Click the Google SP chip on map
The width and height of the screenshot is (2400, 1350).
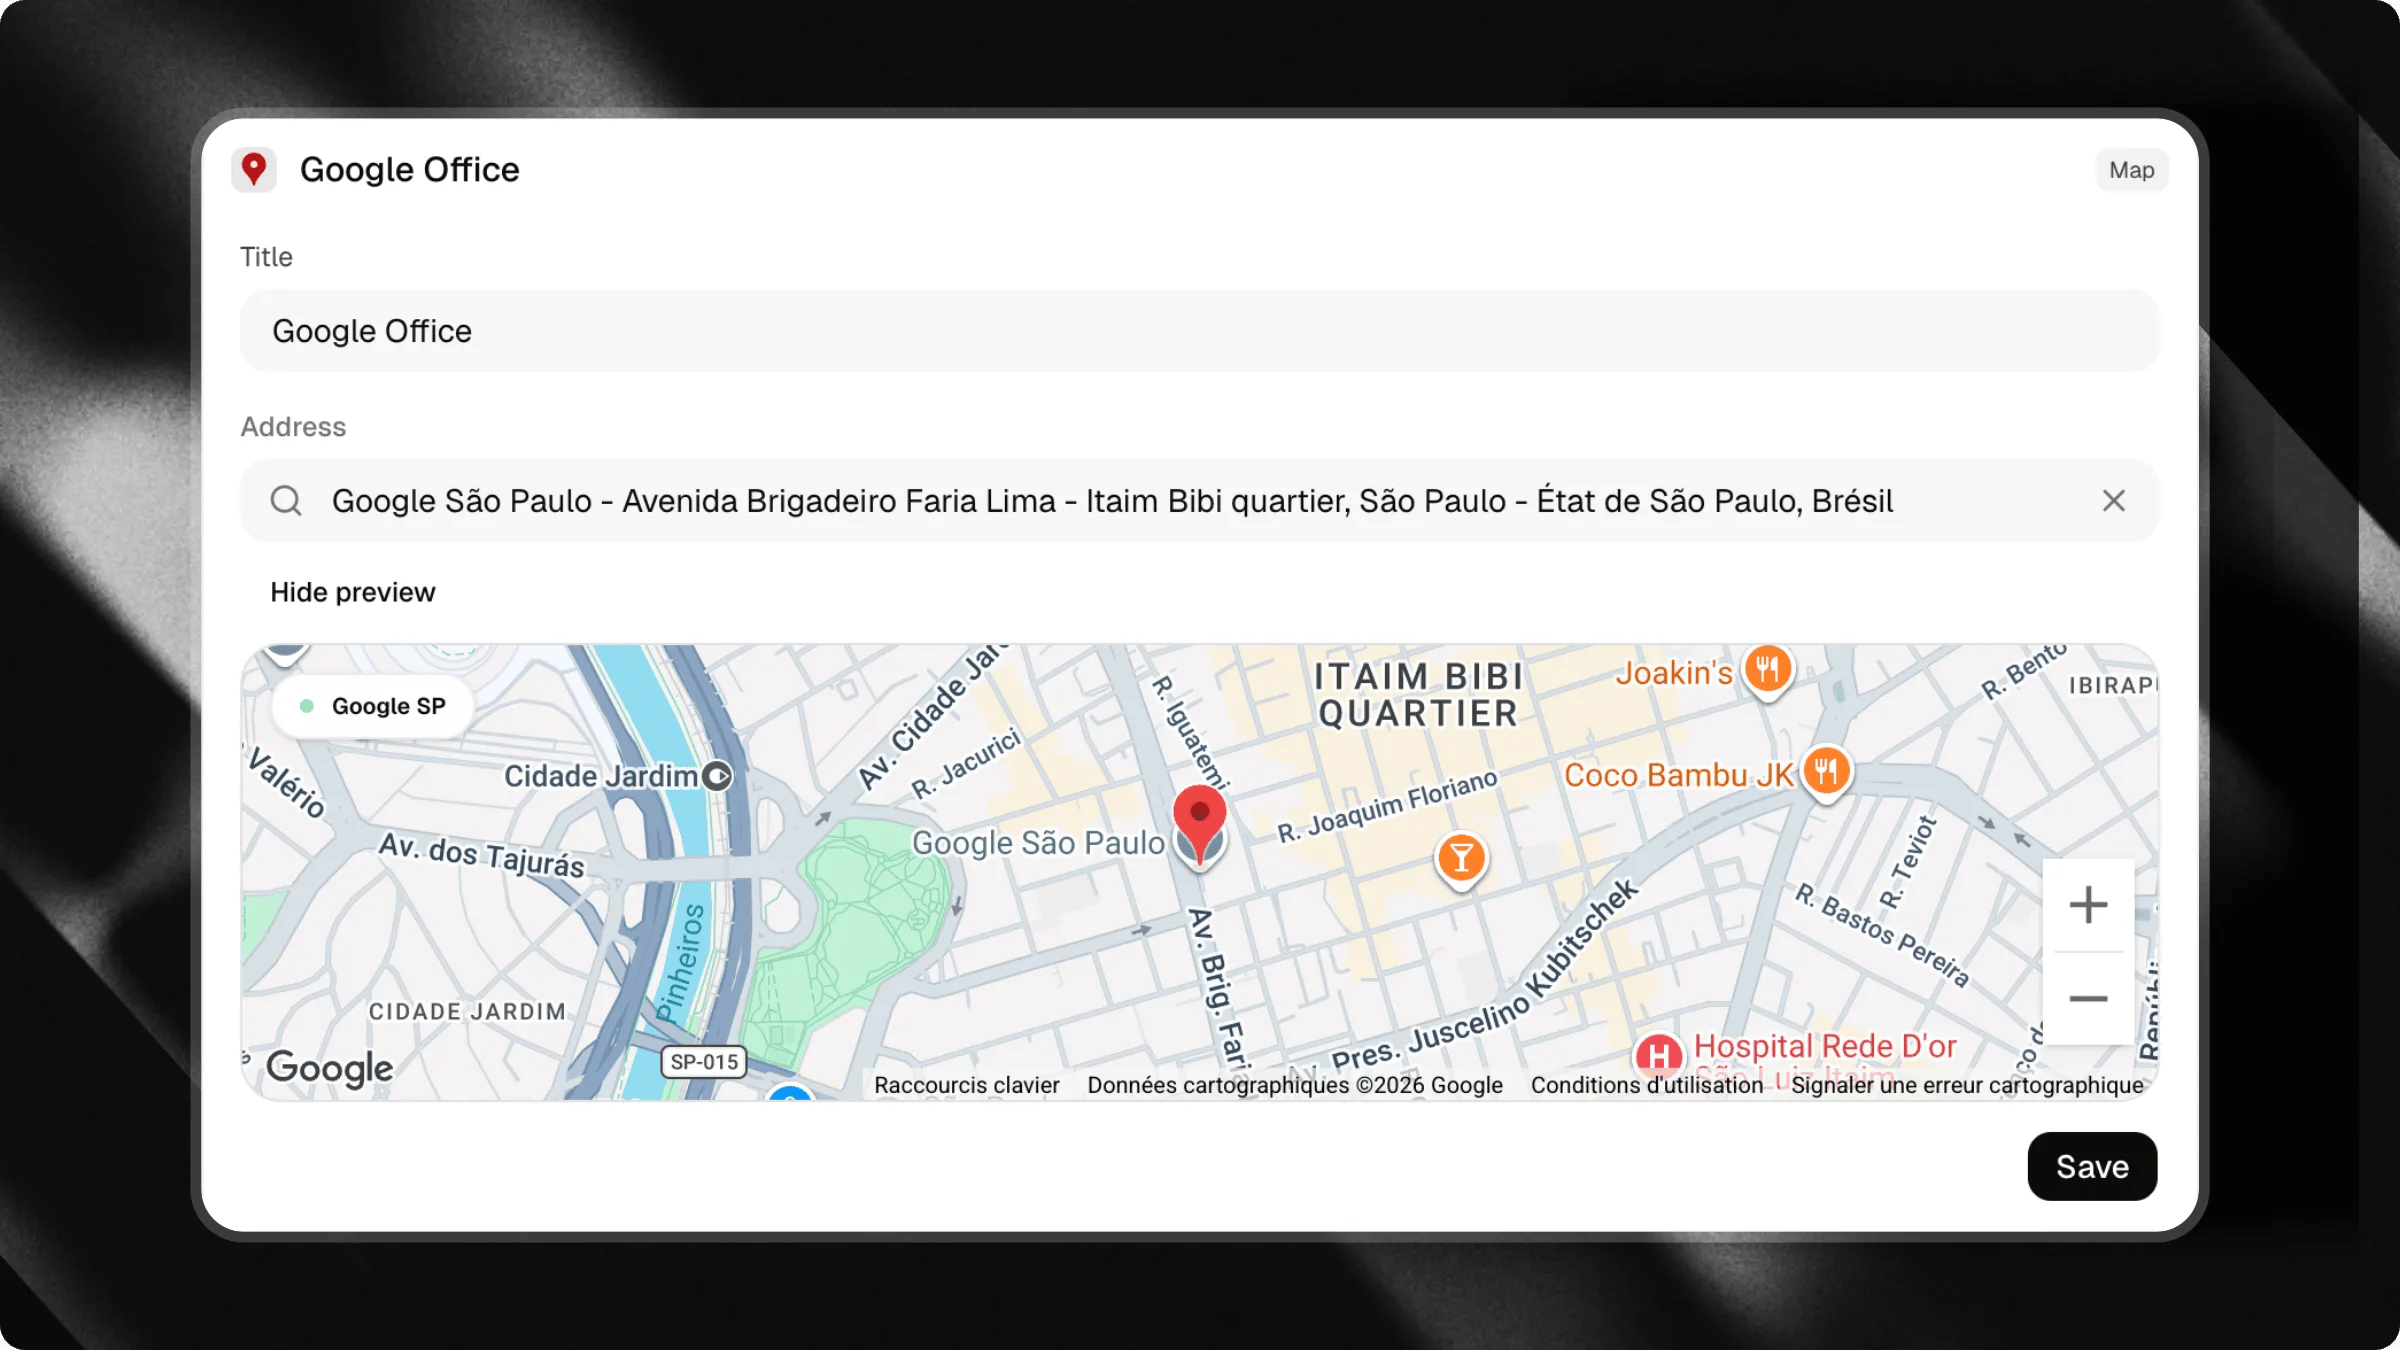[x=373, y=706]
